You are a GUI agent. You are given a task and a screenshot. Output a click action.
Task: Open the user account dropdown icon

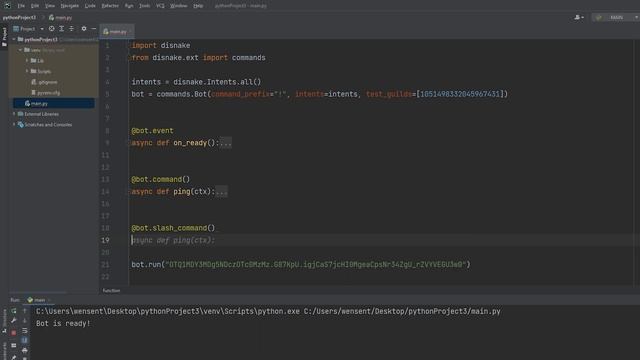(579, 18)
